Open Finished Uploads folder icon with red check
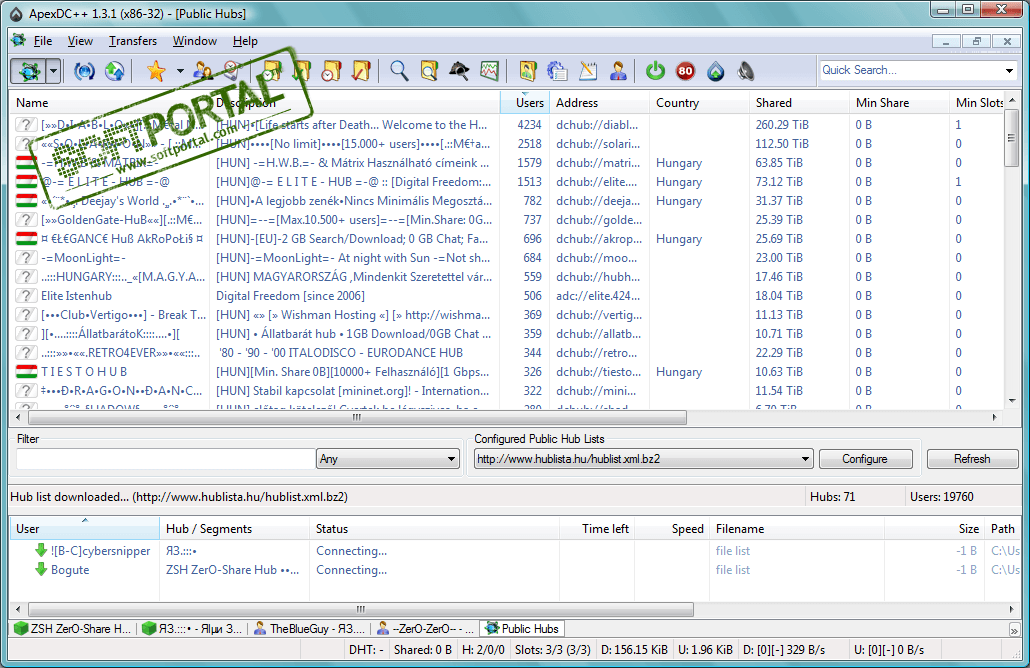The image size is (1030, 668). (361, 71)
